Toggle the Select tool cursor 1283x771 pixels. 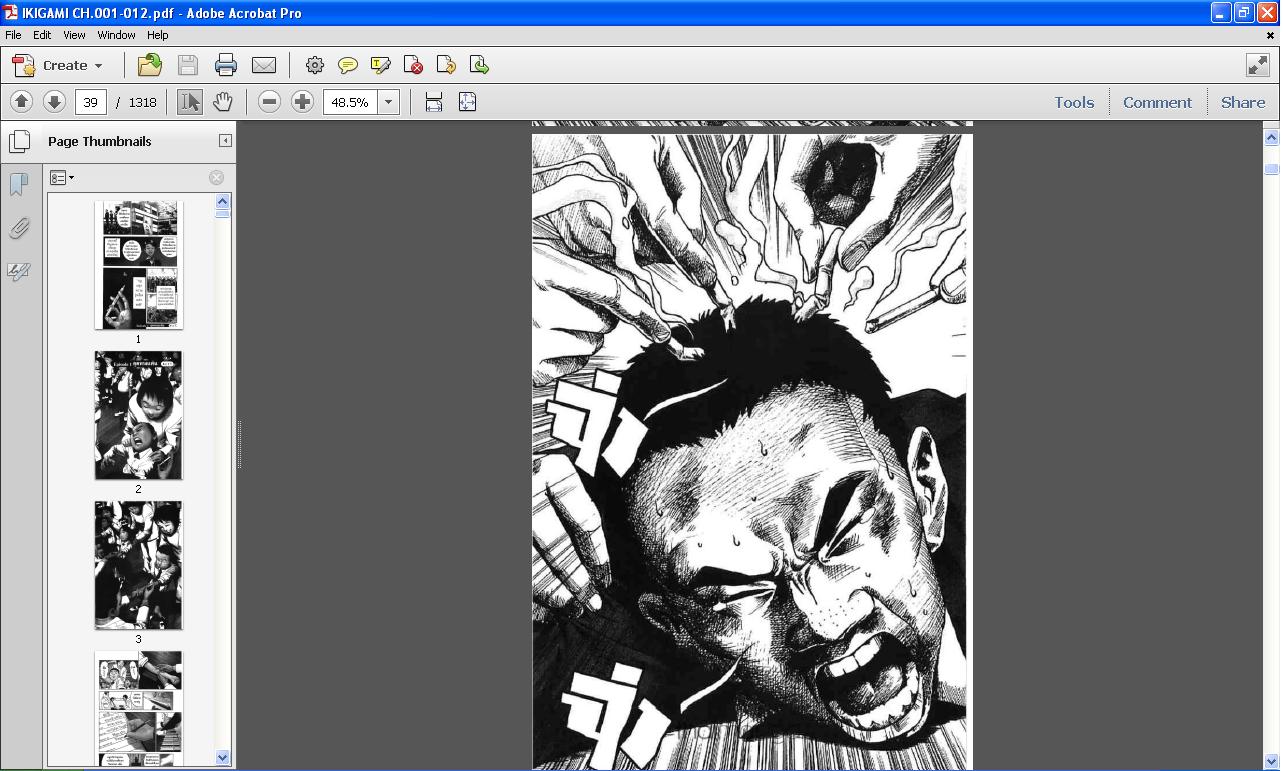coord(189,102)
